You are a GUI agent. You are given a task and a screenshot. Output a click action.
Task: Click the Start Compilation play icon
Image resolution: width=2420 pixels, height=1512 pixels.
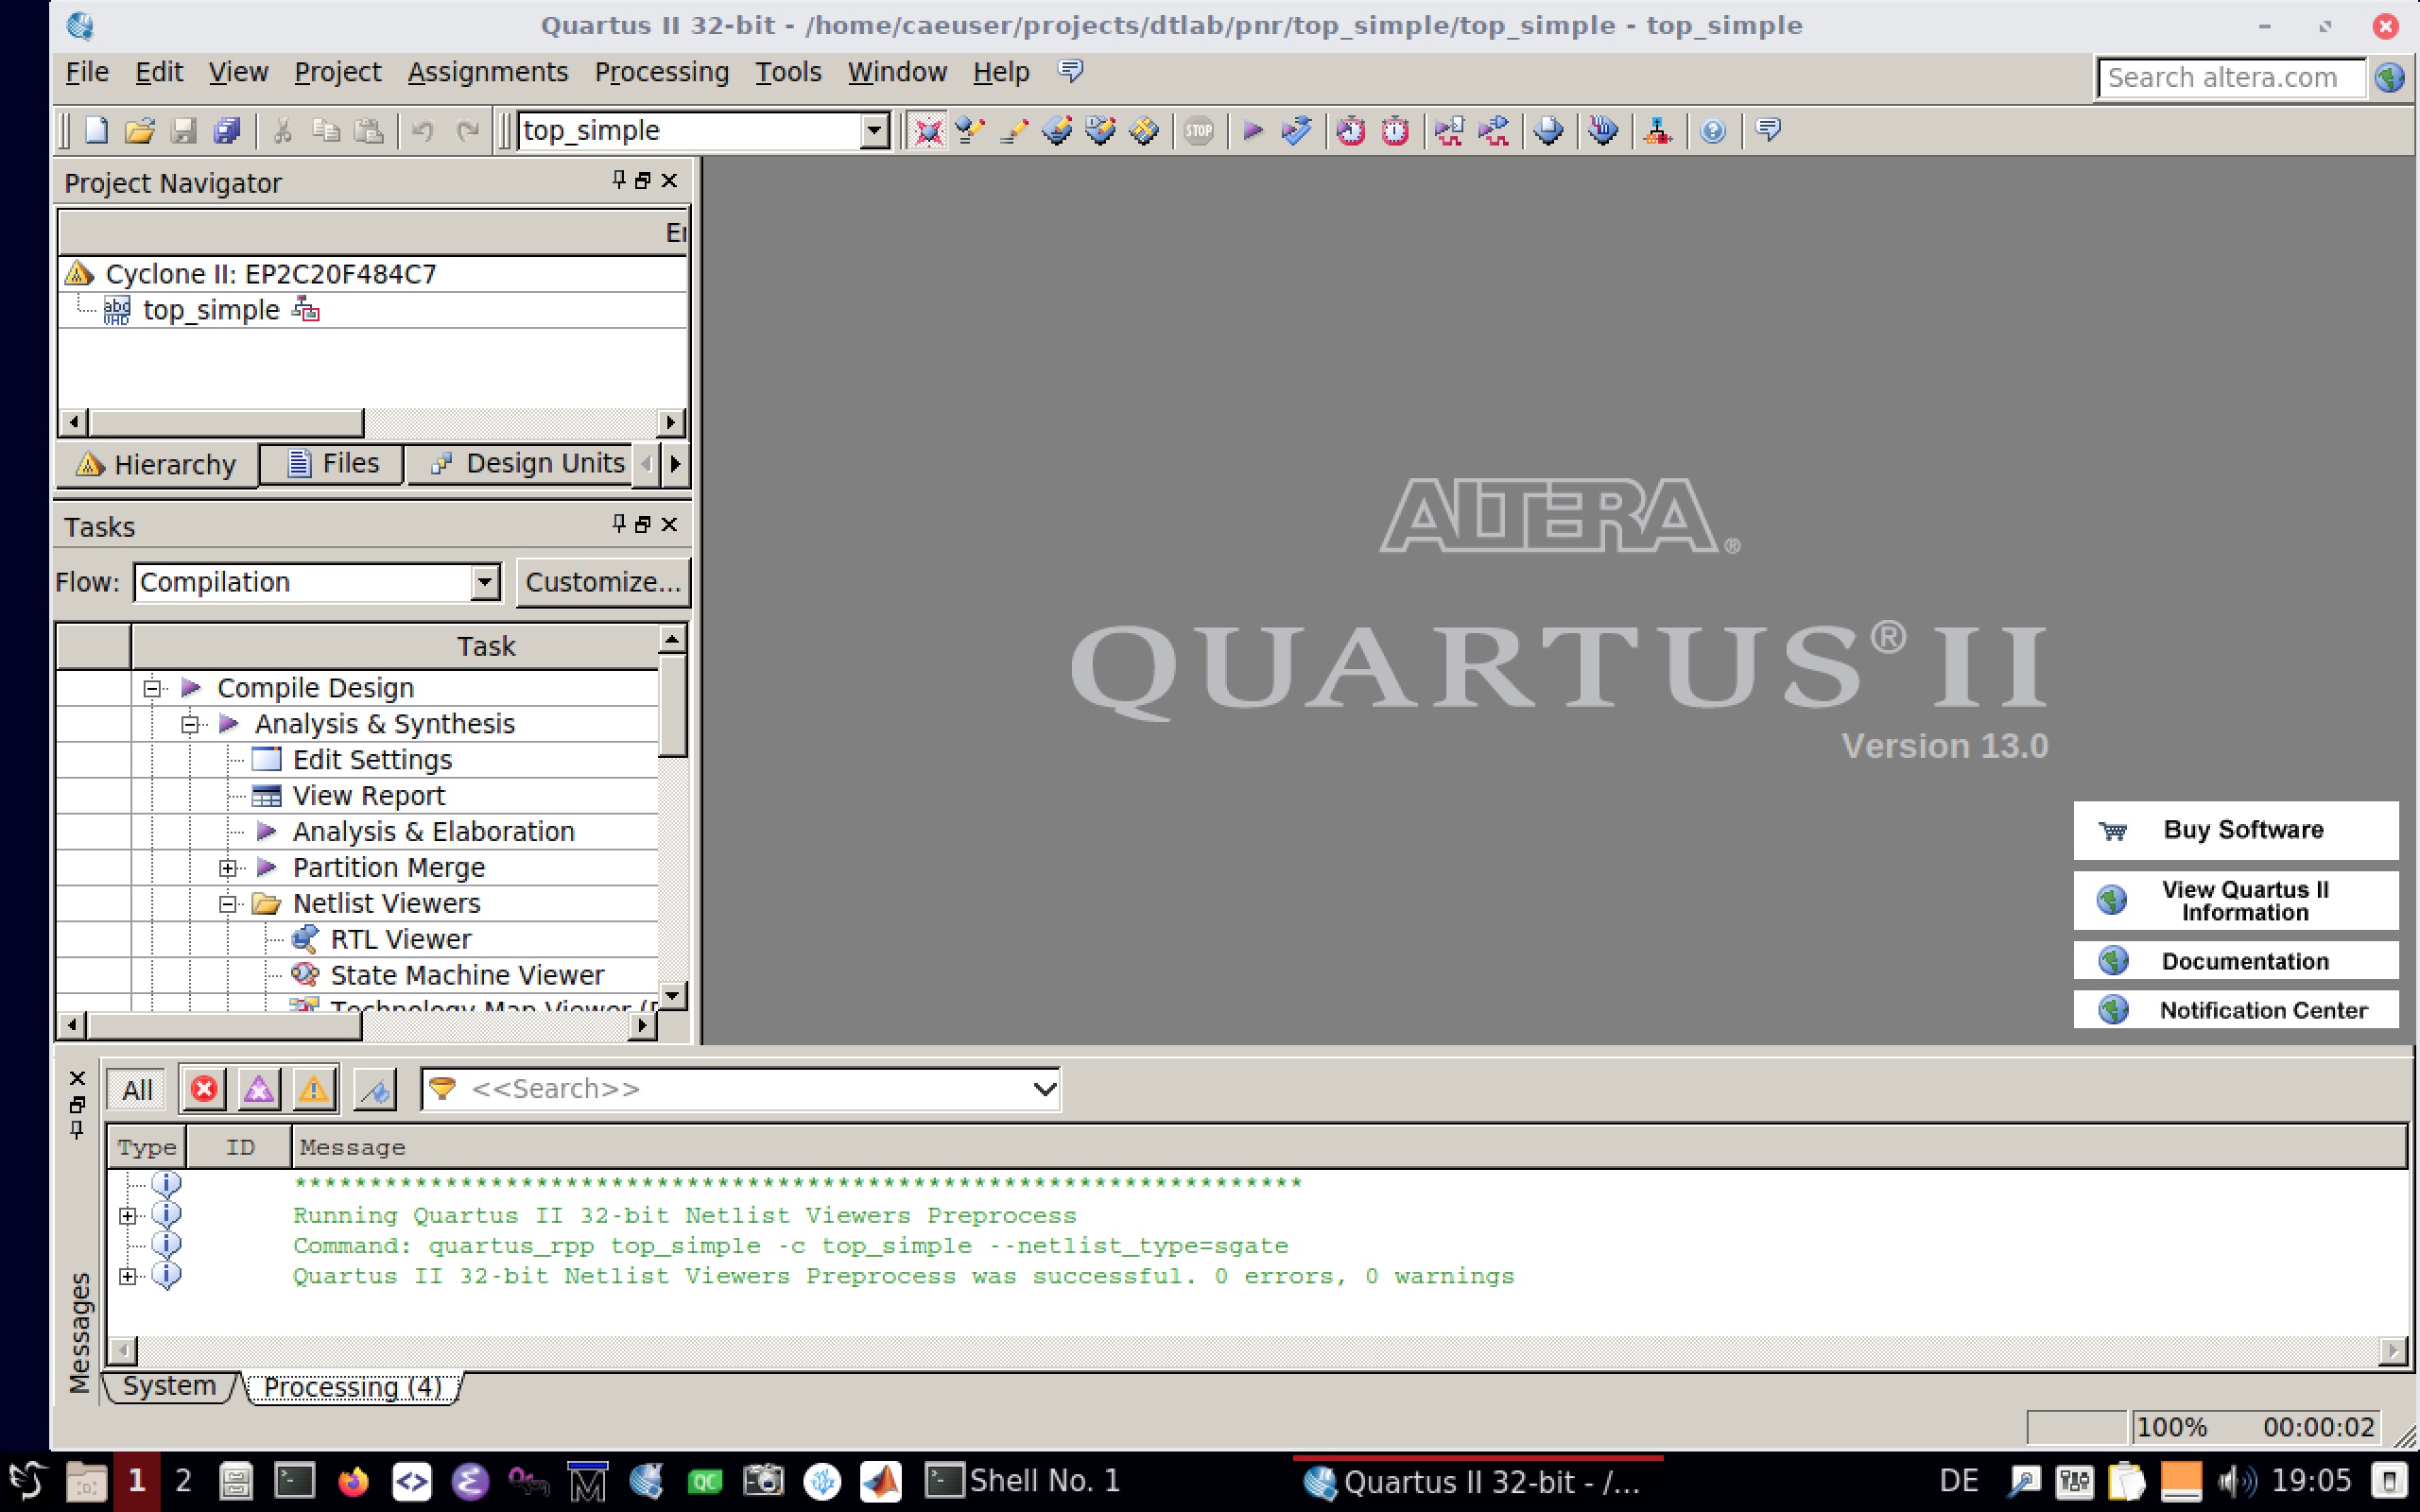(x=1253, y=131)
